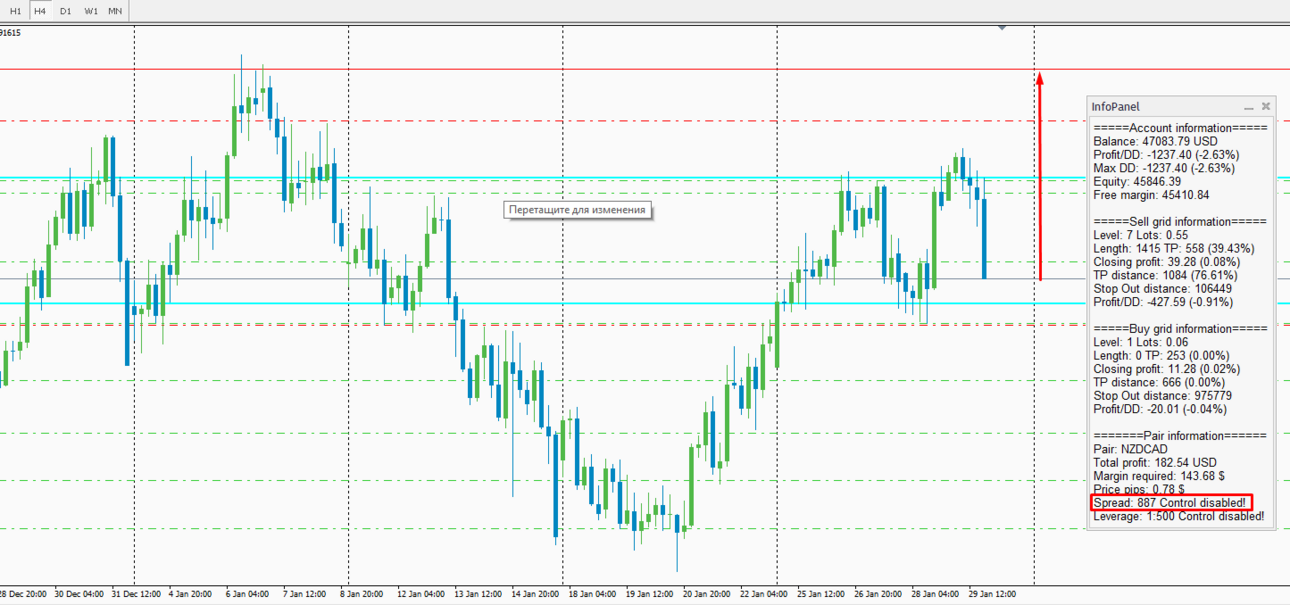Click 'Level: 7 Lots: 0.55' line
The image size is (1290, 605).
click(1141, 235)
